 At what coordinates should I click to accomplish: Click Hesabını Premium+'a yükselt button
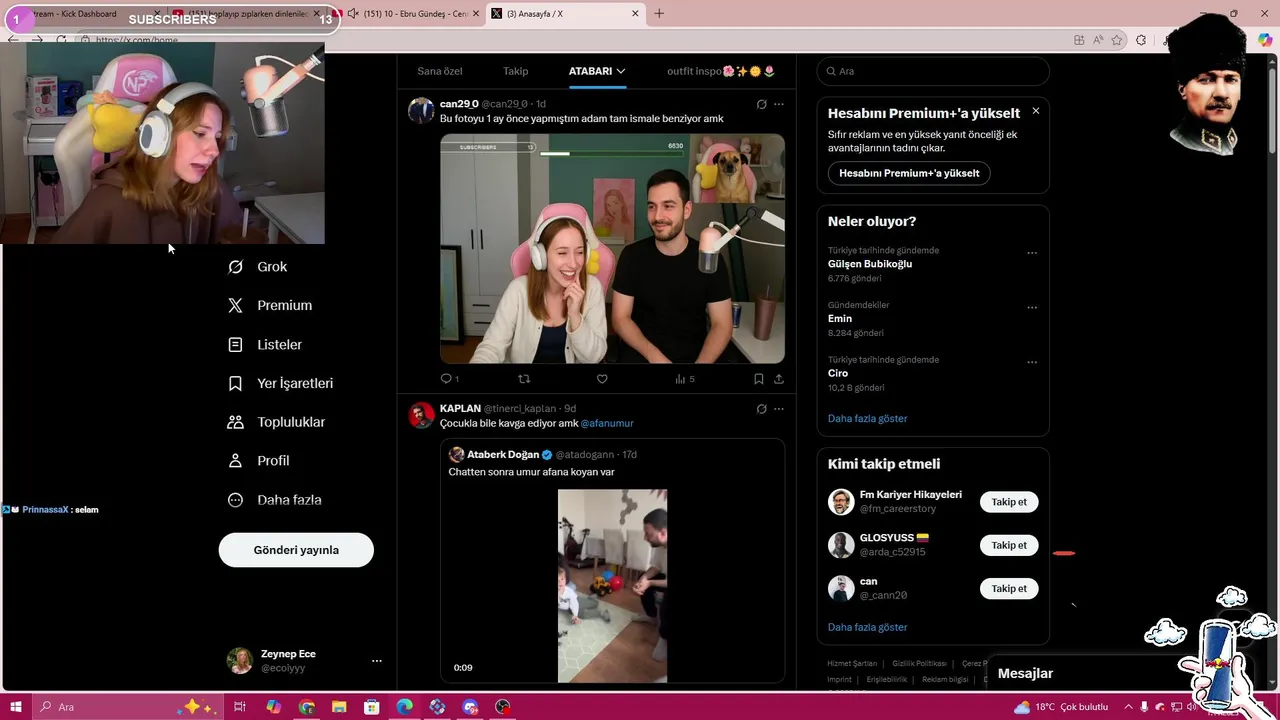909,173
